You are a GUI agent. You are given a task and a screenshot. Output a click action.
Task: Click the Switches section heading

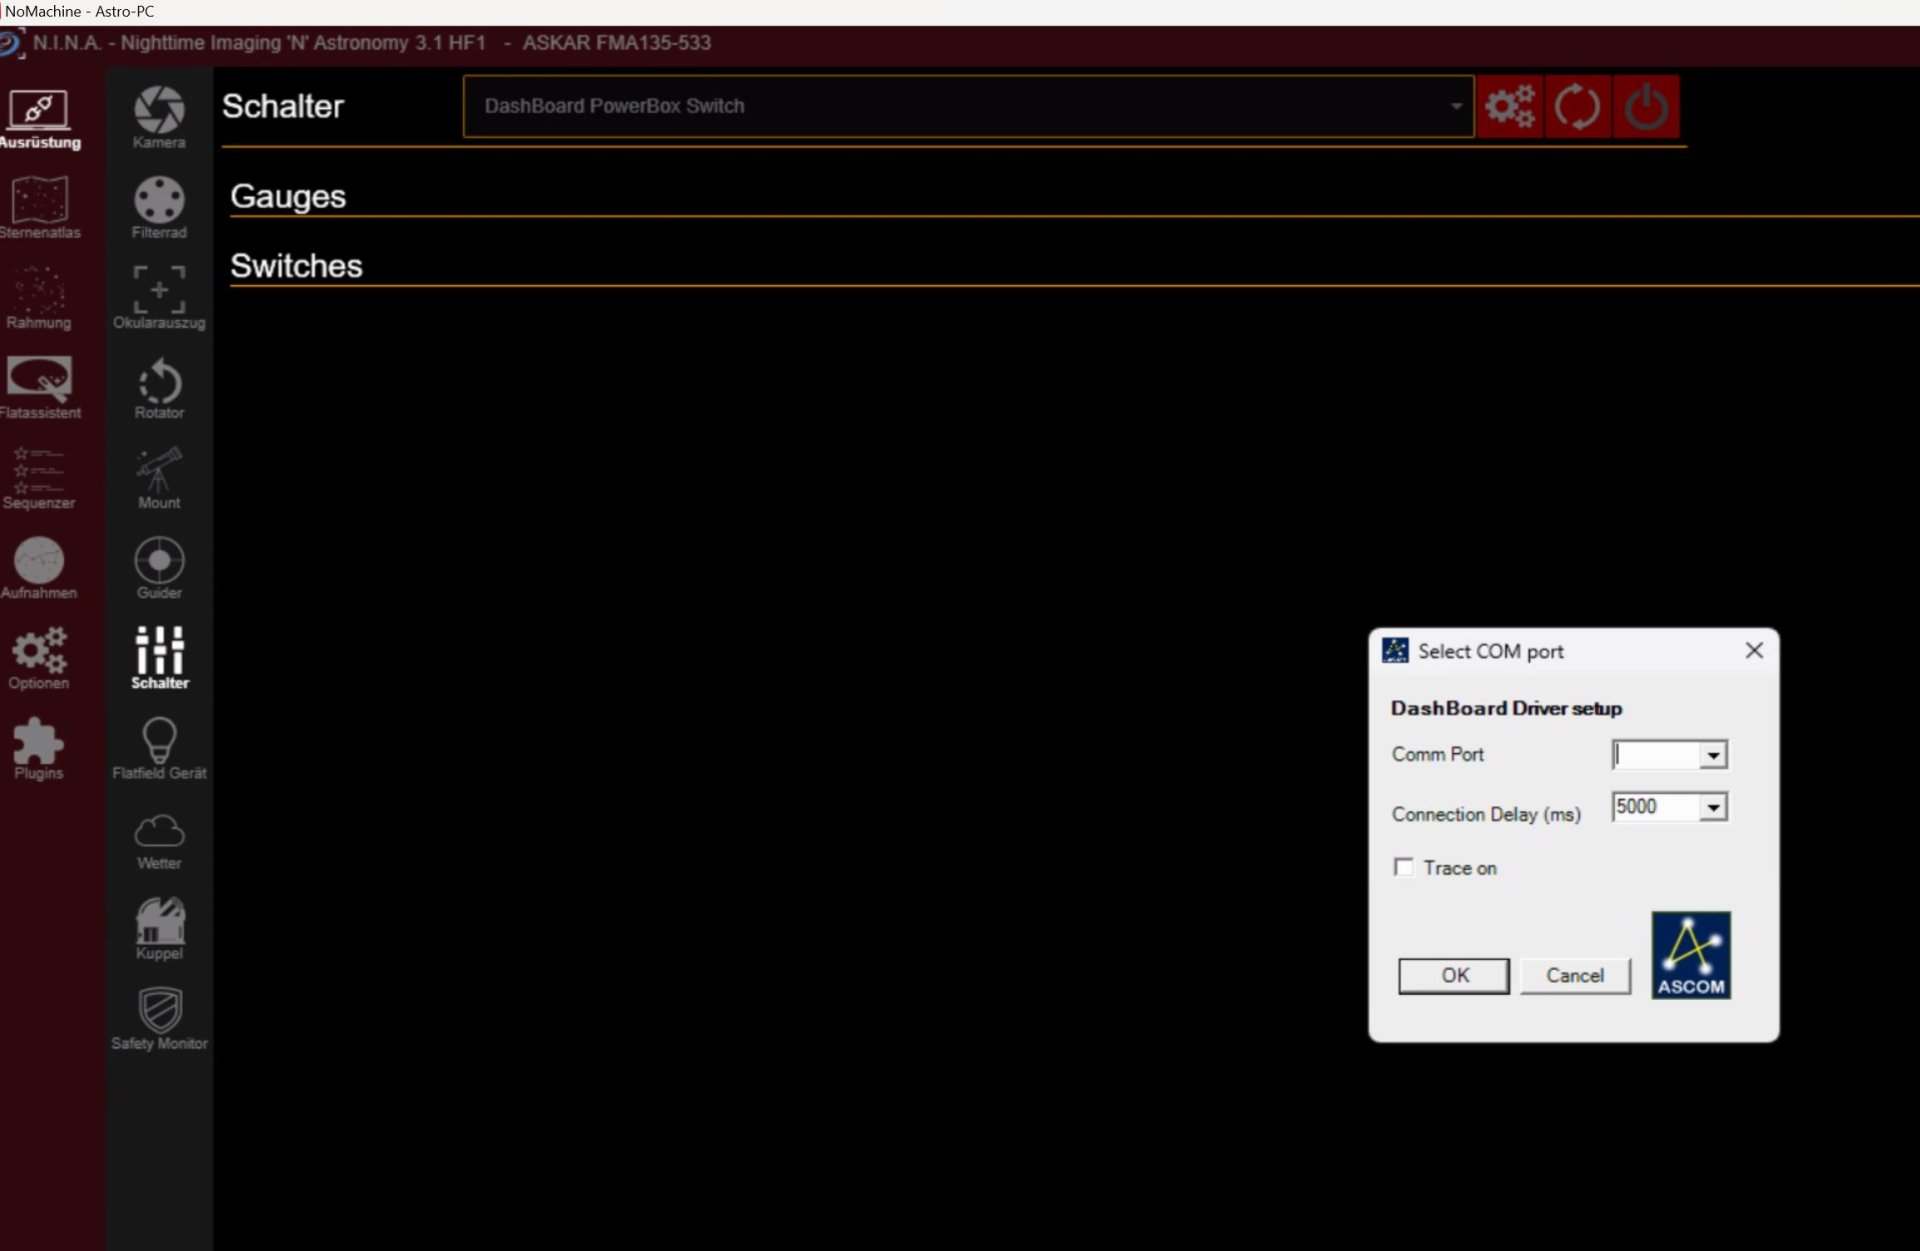(296, 266)
